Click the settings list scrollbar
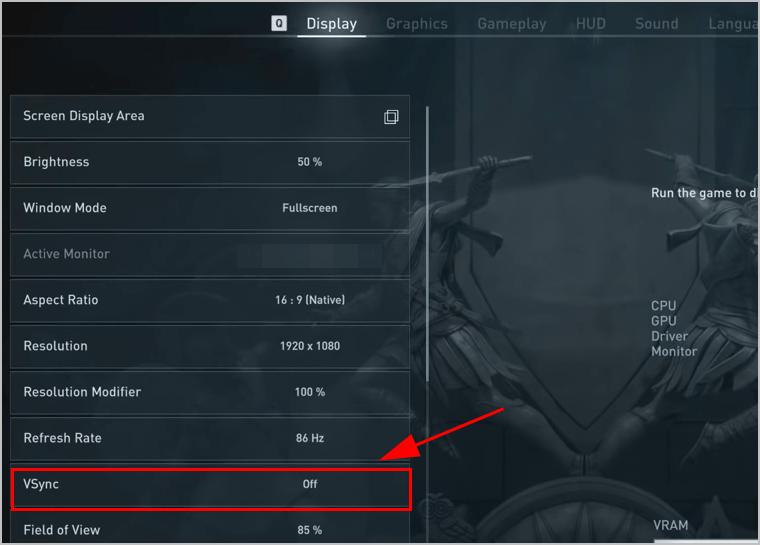 tap(427, 244)
